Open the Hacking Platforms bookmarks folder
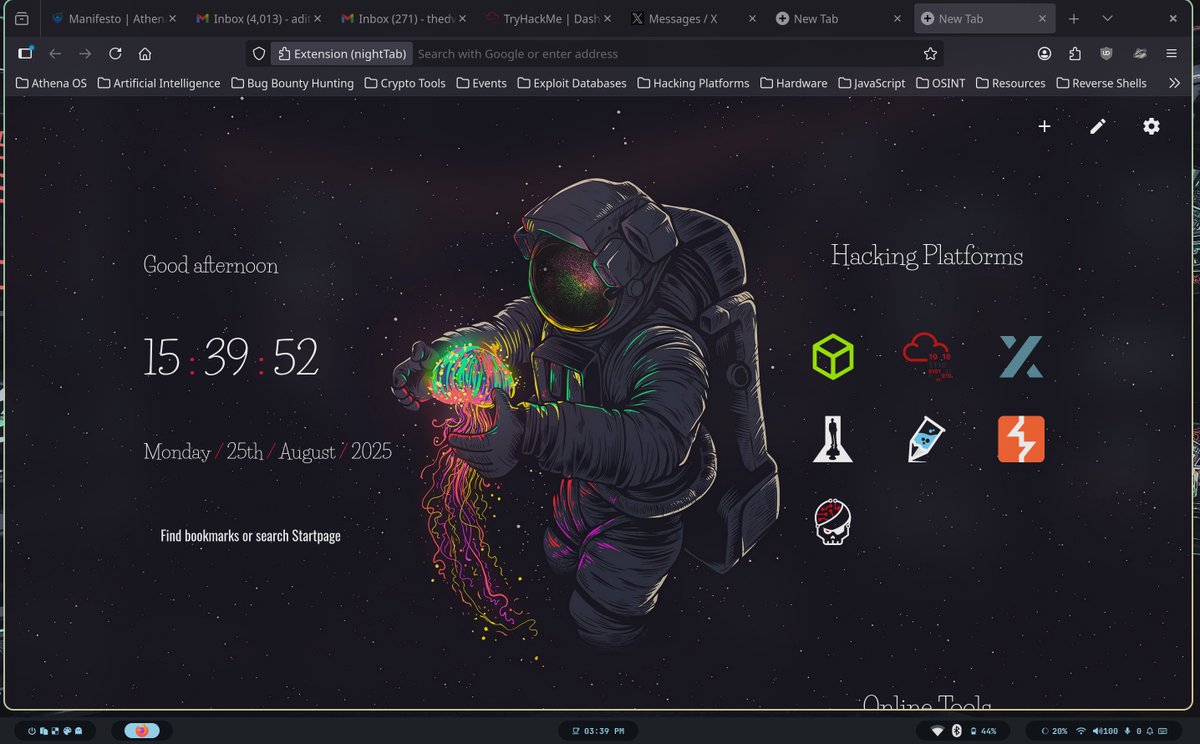Viewport: 1200px width, 744px height. click(693, 83)
